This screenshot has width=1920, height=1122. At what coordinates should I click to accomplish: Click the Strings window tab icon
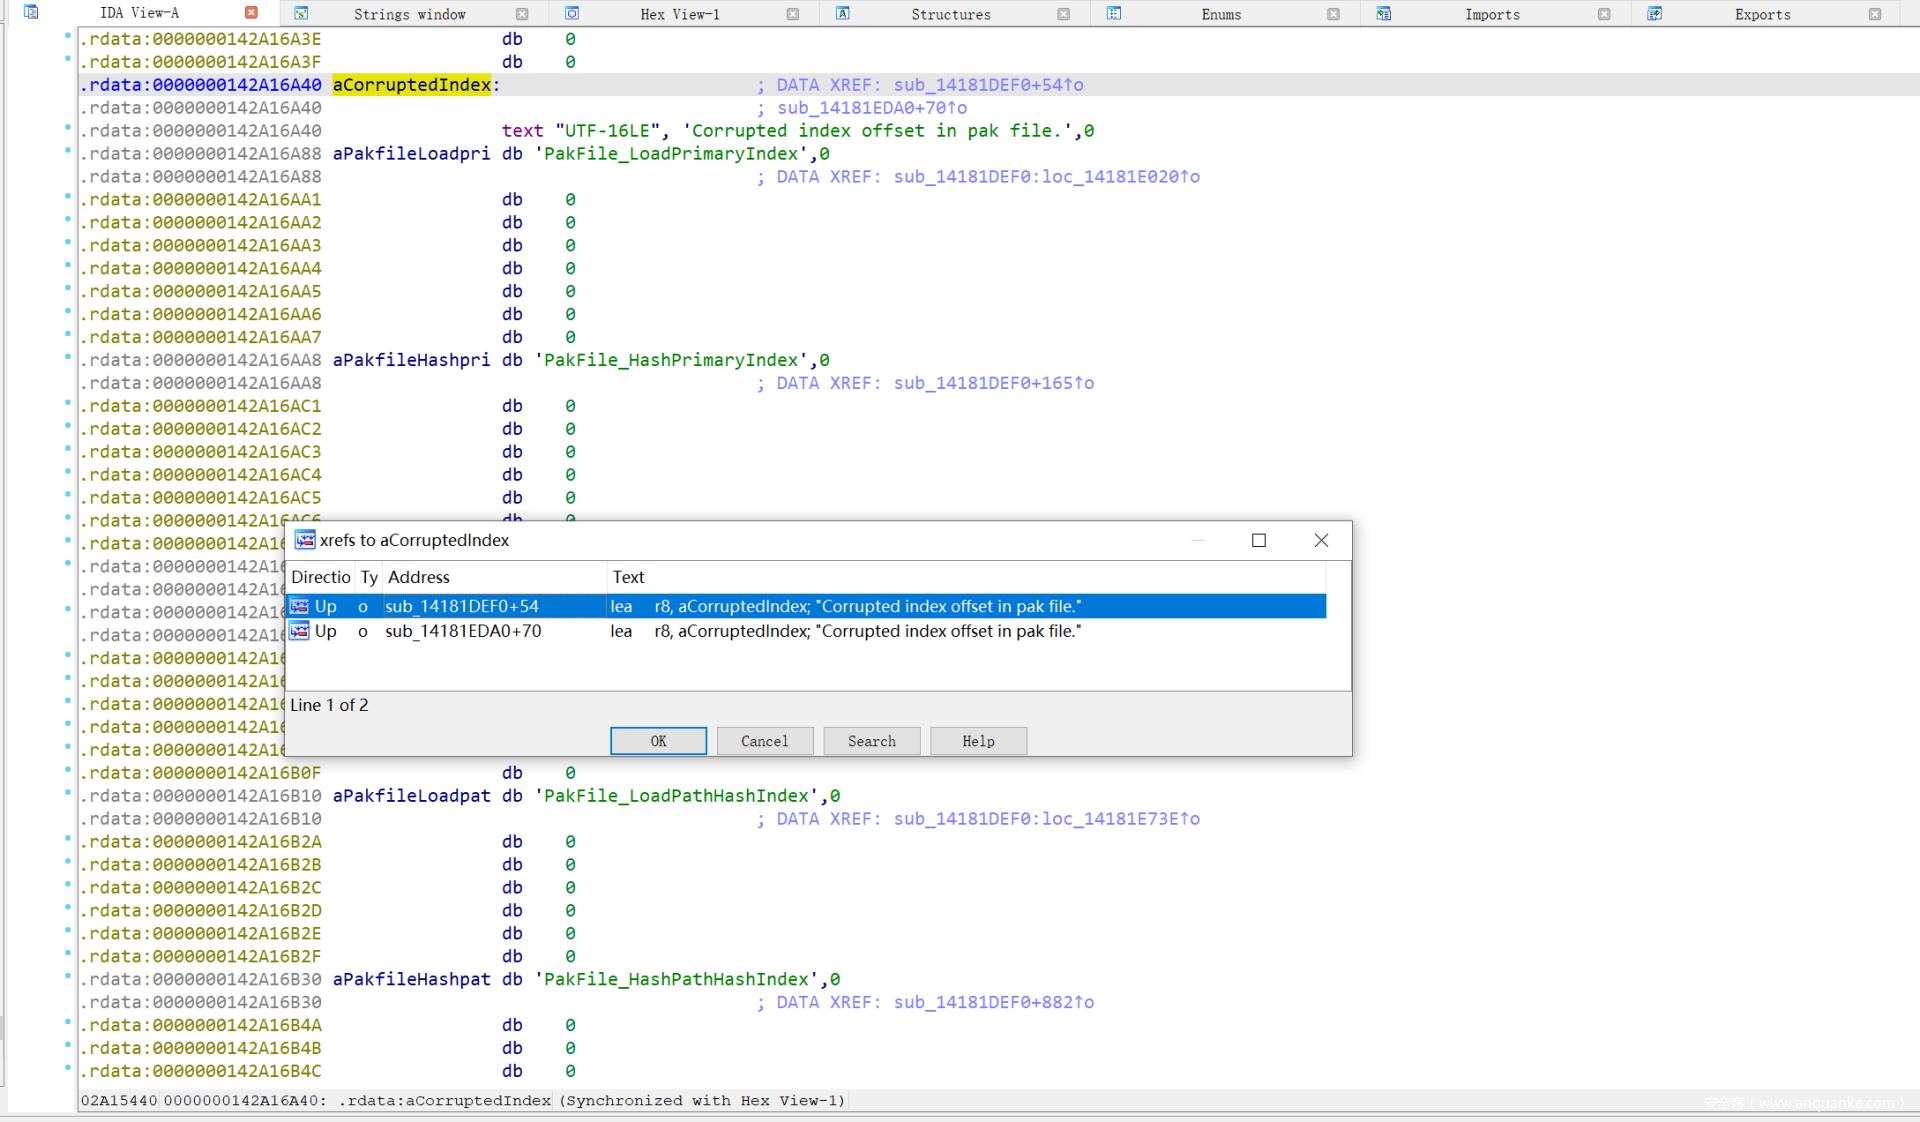(x=301, y=13)
